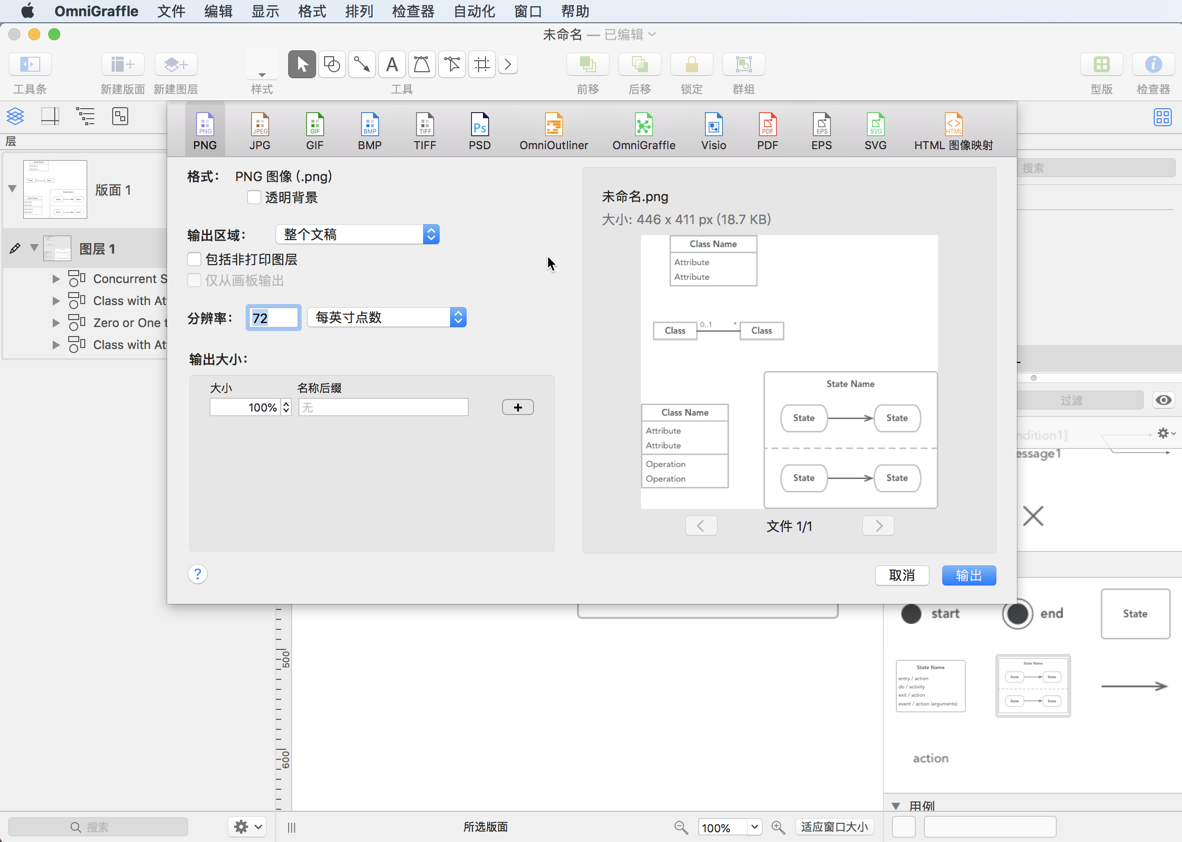Click the 群组 toolbar icon
The width and height of the screenshot is (1182, 842).
pos(743,63)
